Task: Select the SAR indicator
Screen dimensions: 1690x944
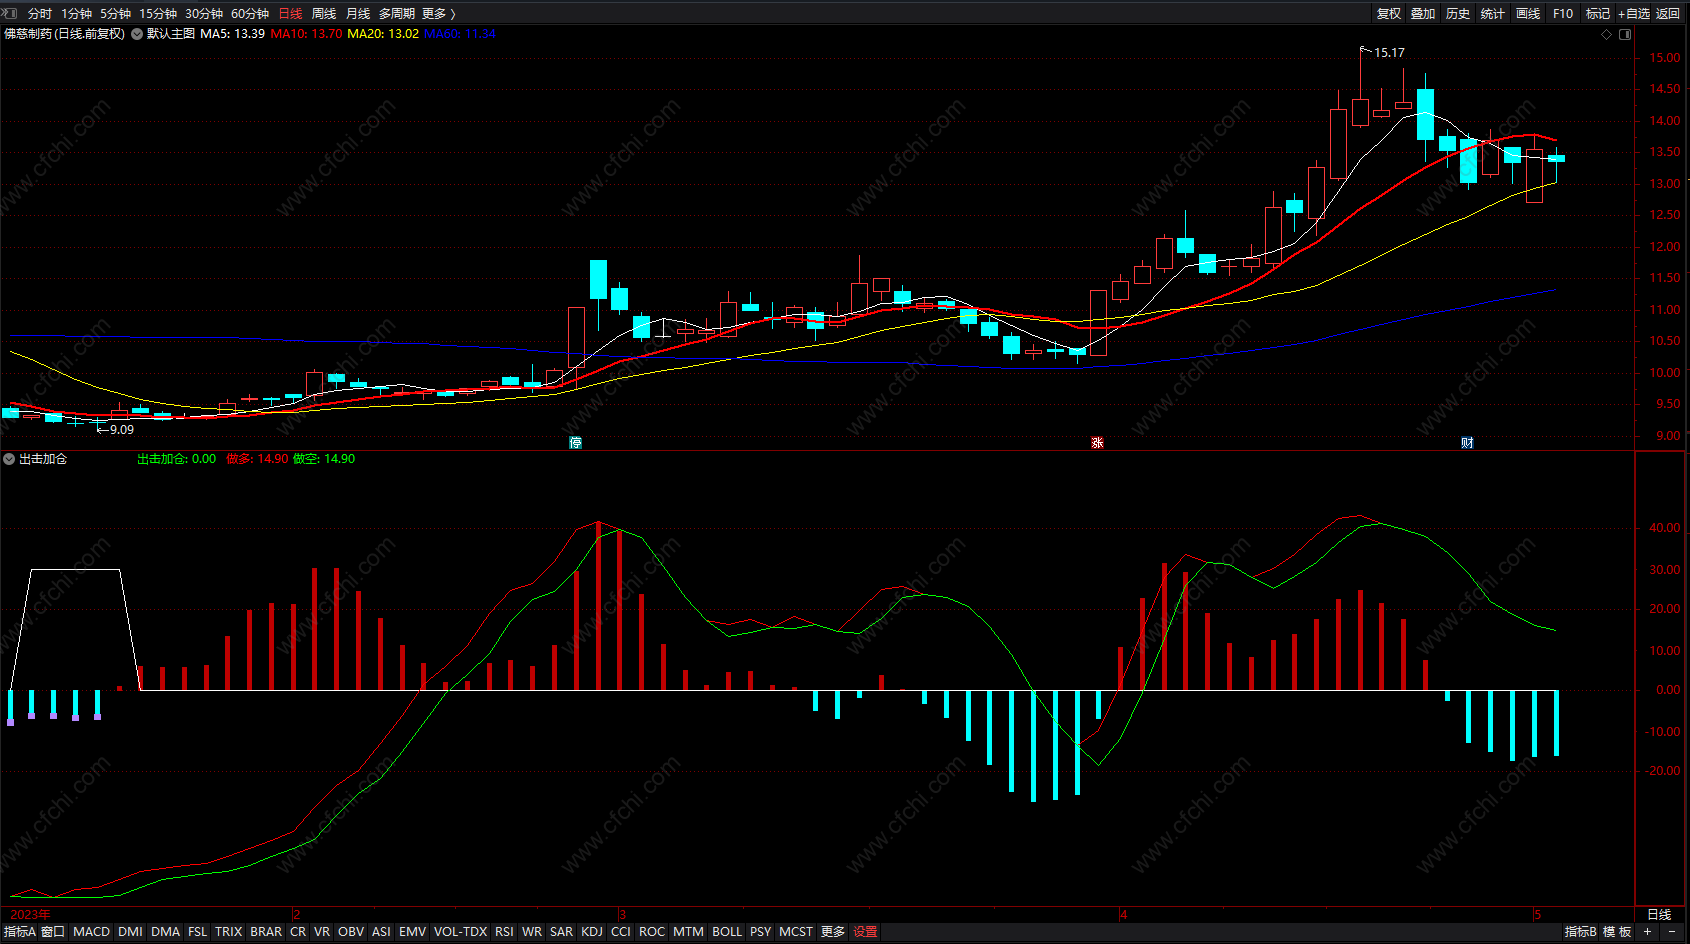Action: click(x=562, y=932)
